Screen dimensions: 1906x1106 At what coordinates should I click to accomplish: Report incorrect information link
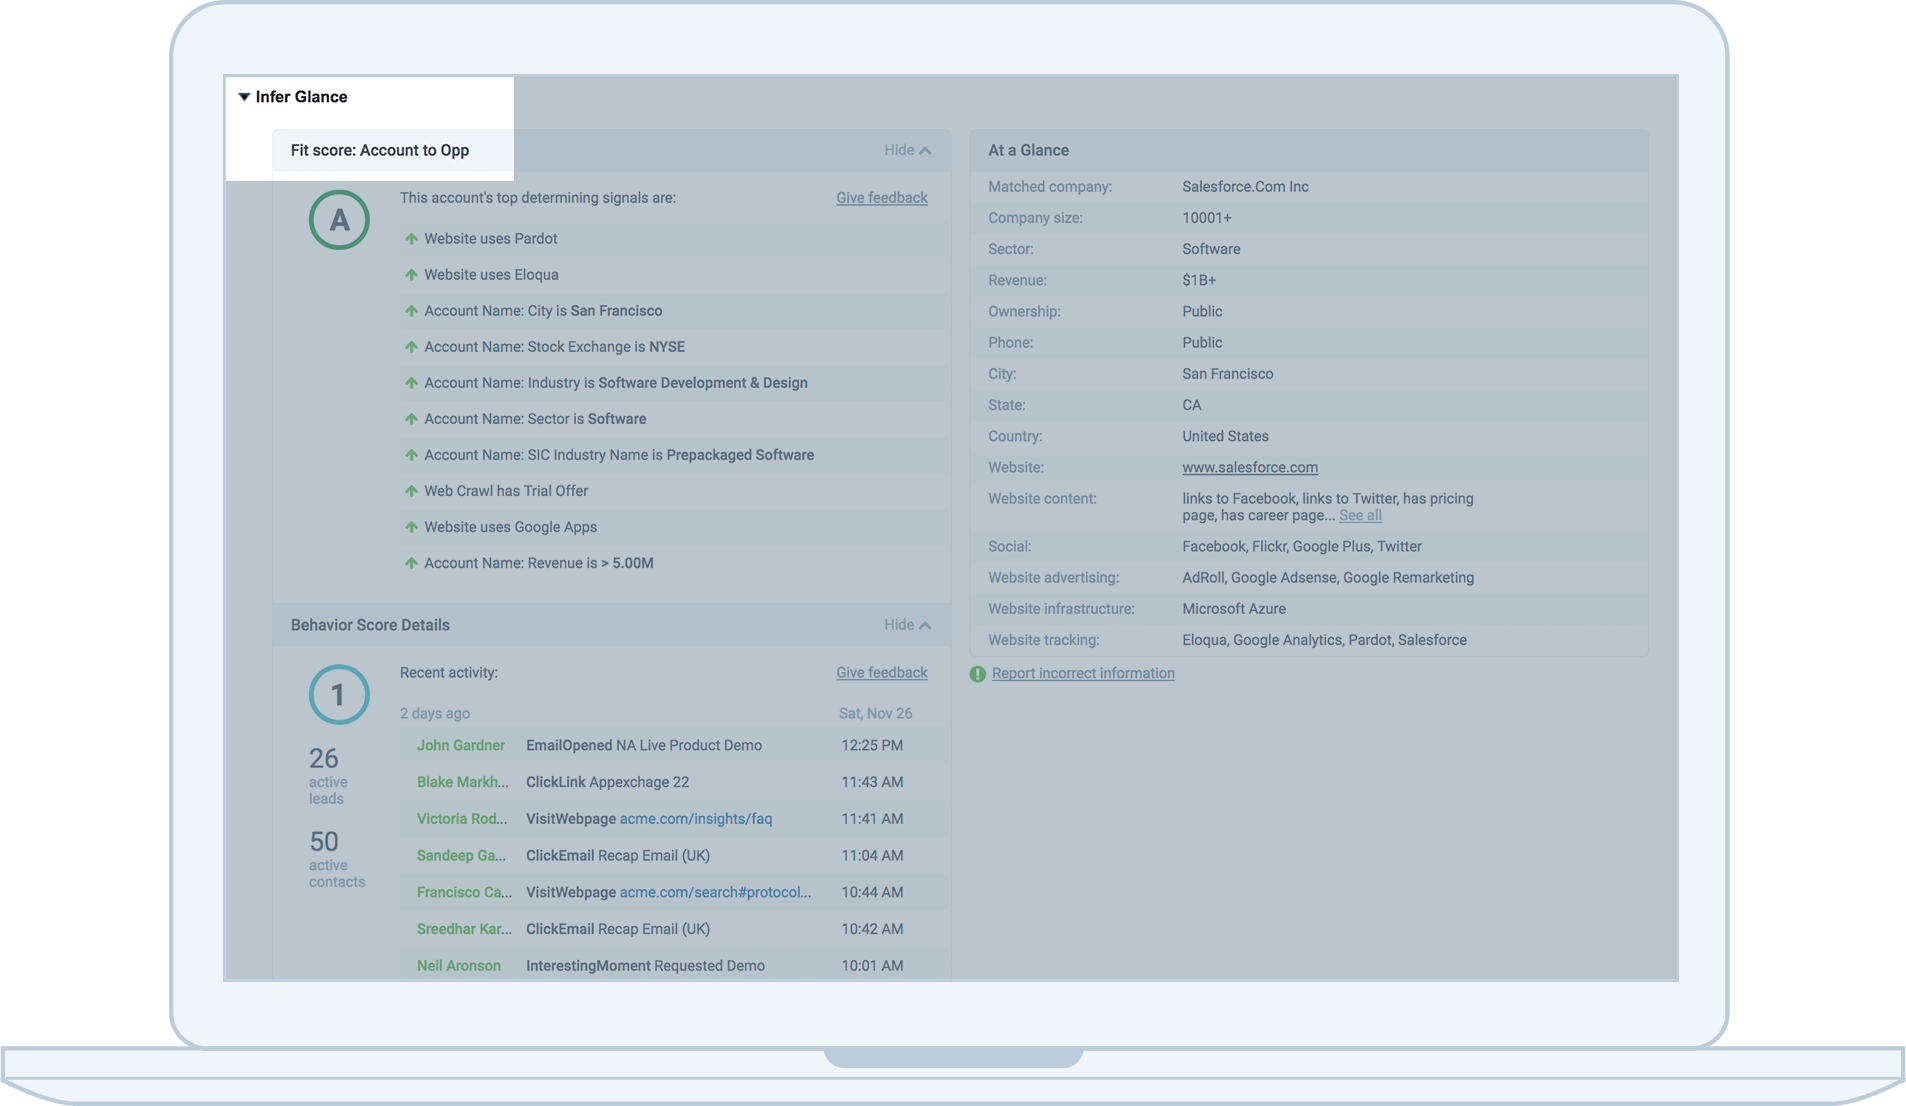tap(1083, 673)
